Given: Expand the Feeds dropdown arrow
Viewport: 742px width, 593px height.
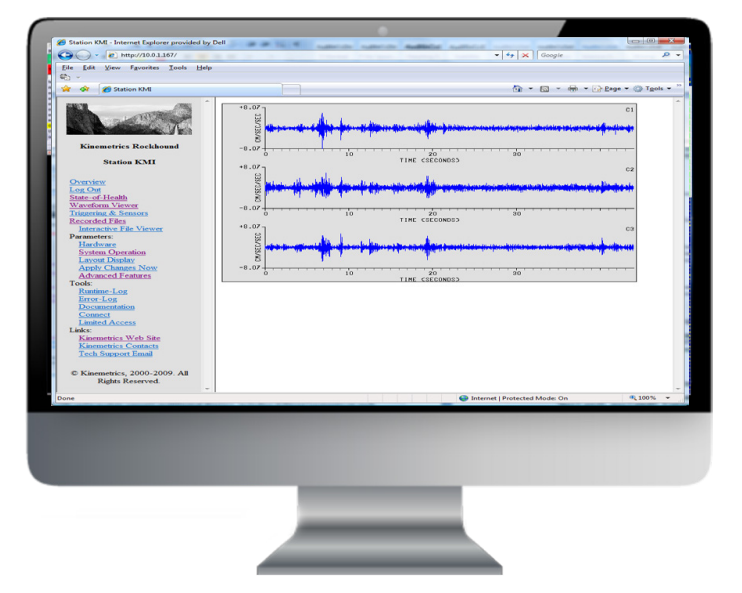Looking at the screenshot, I should 558,89.
